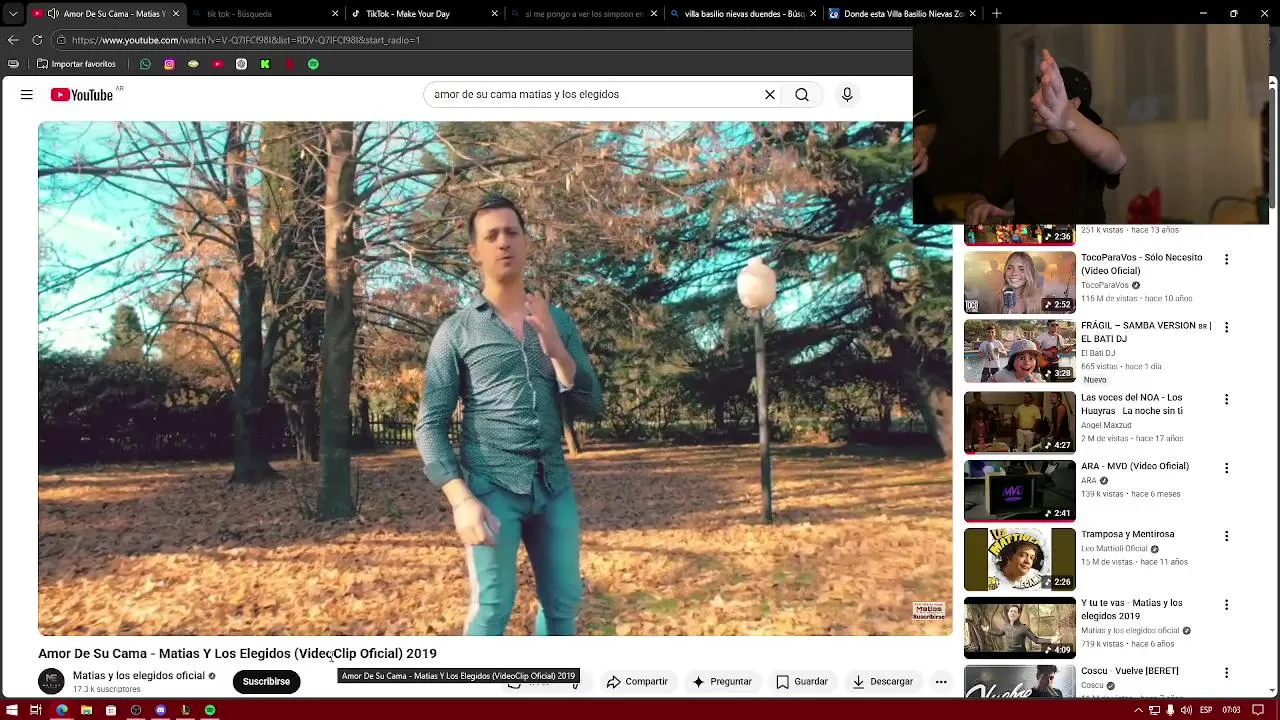Switch to 'si me pongo a ver los simpson' tab
Image resolution: width=1280 pixels, height=720 pixels.
click(583, 14)
